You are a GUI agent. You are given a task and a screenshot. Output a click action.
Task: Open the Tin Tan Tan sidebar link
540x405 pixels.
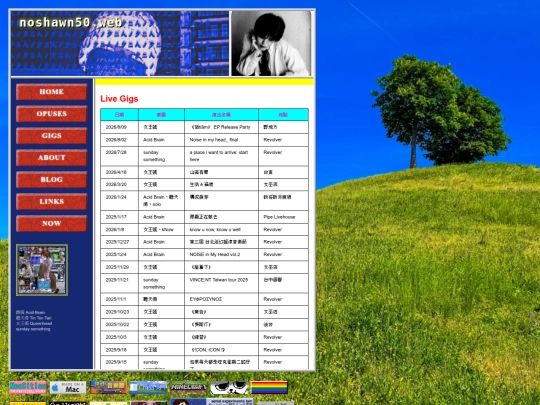click(33, 318)
